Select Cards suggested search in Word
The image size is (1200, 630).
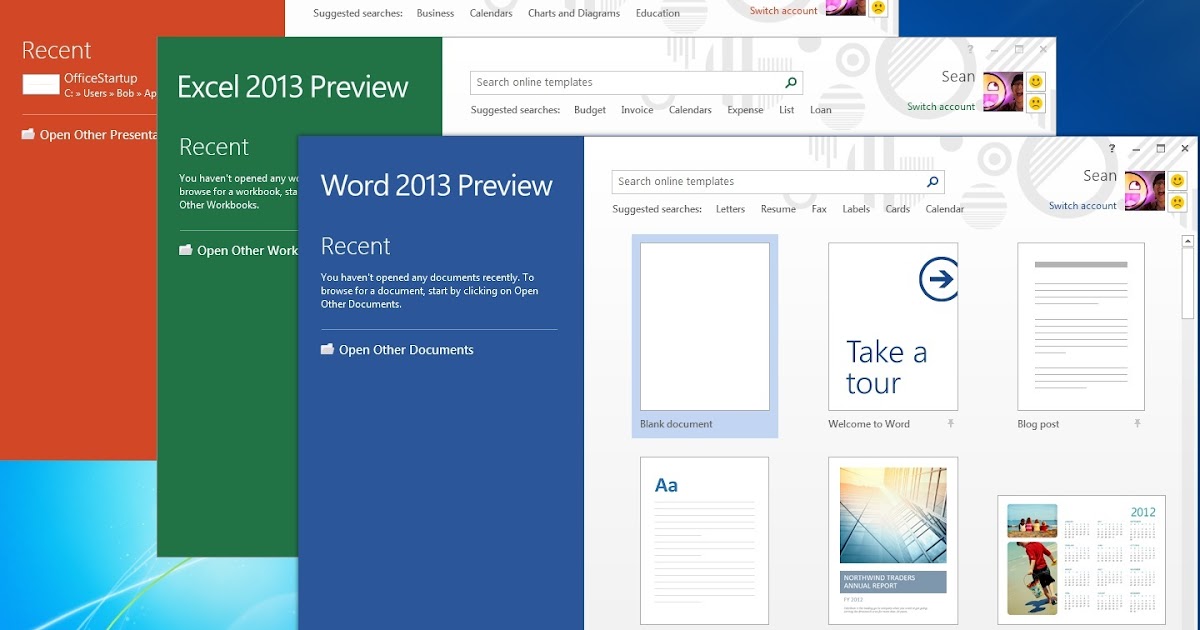[897, 209]
